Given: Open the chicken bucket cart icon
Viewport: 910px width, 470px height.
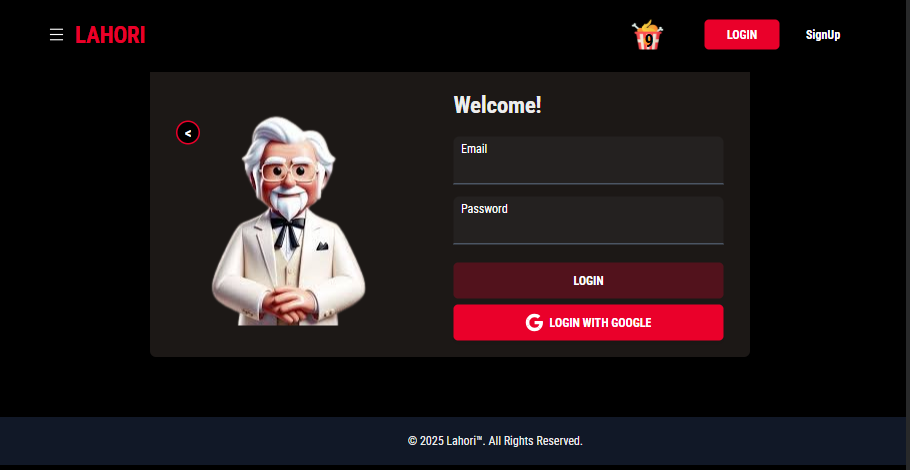Looking at the screenshot, I should point(648,35).
